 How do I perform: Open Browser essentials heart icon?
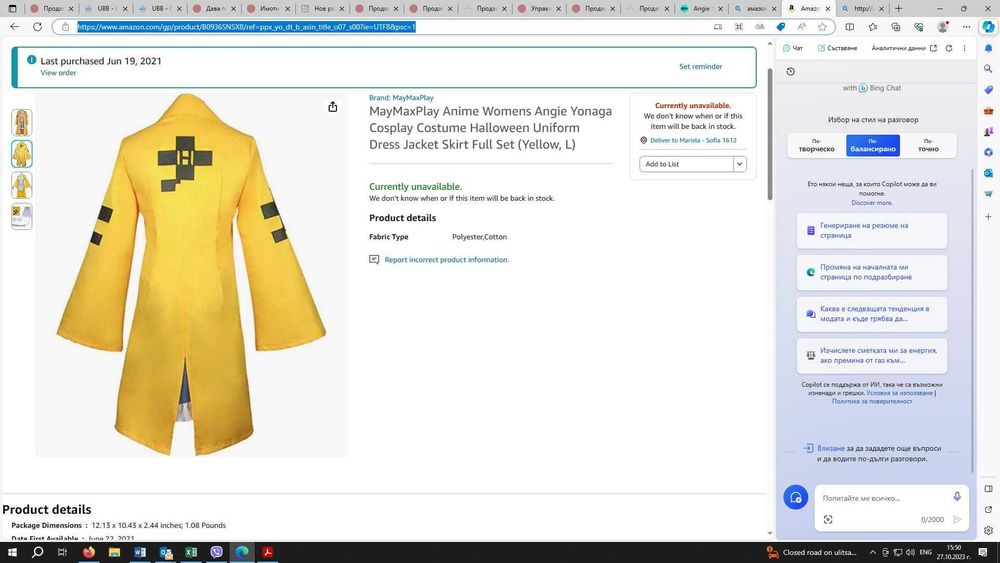coord(918,27)
